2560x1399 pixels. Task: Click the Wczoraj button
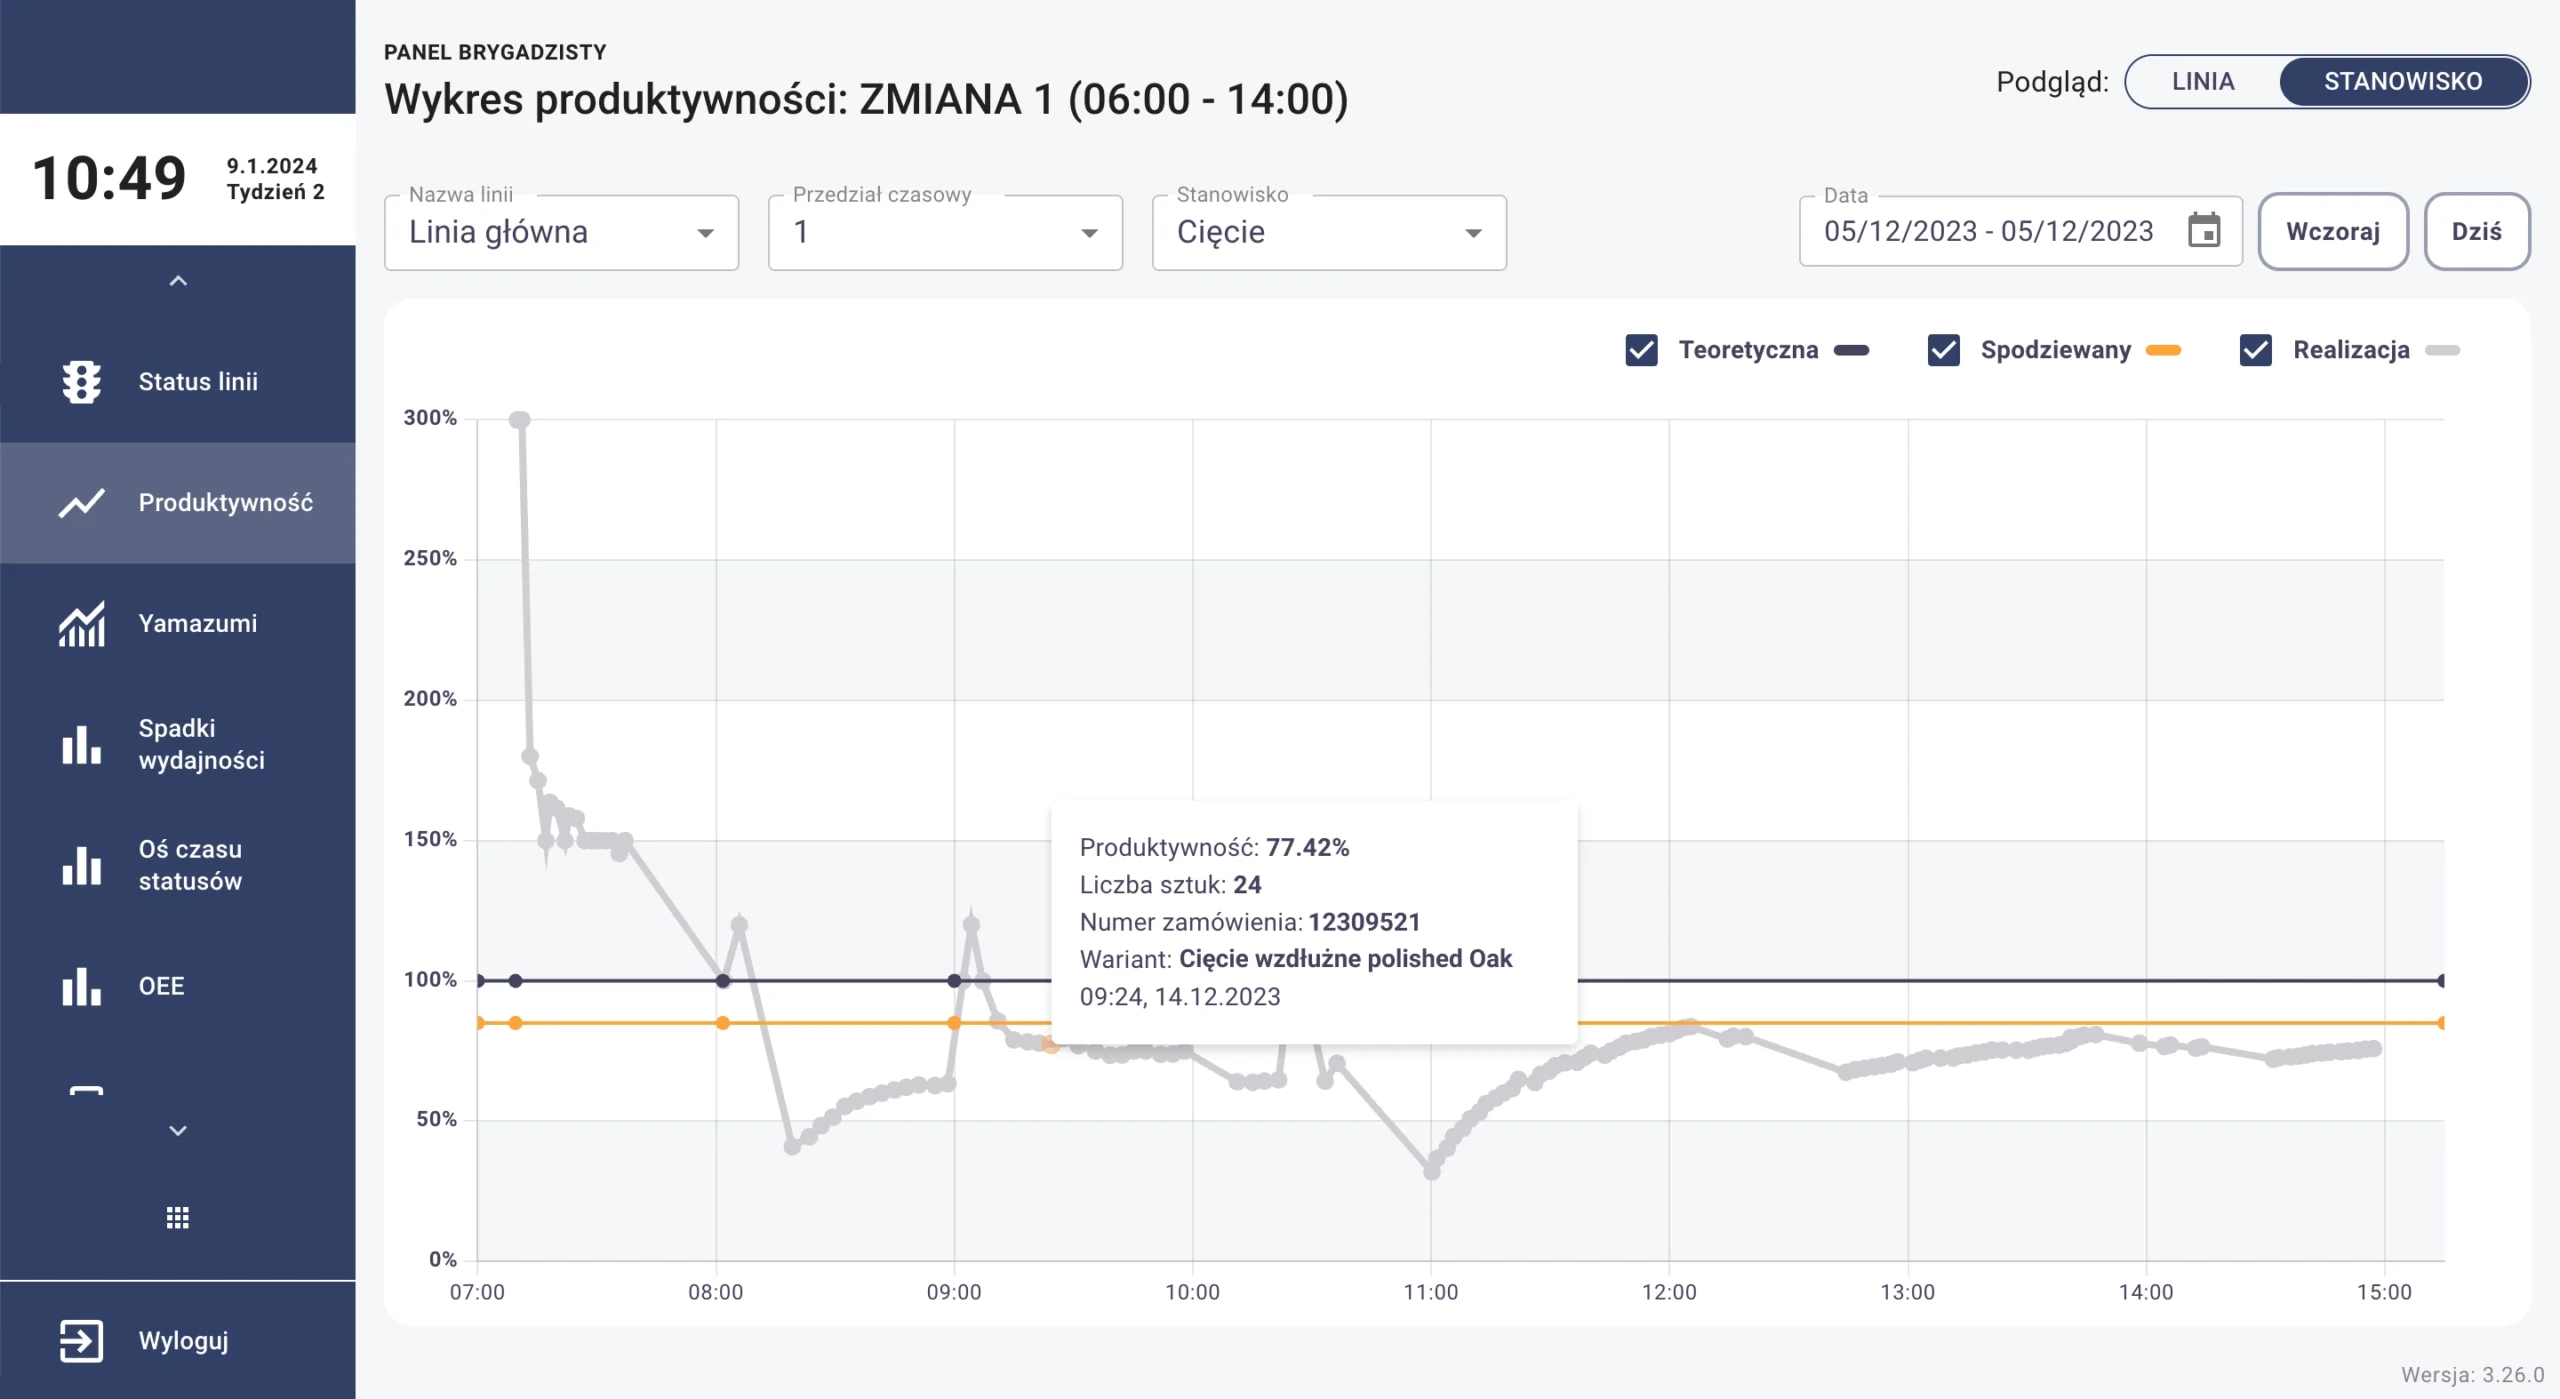click(x=2332, y=231)
